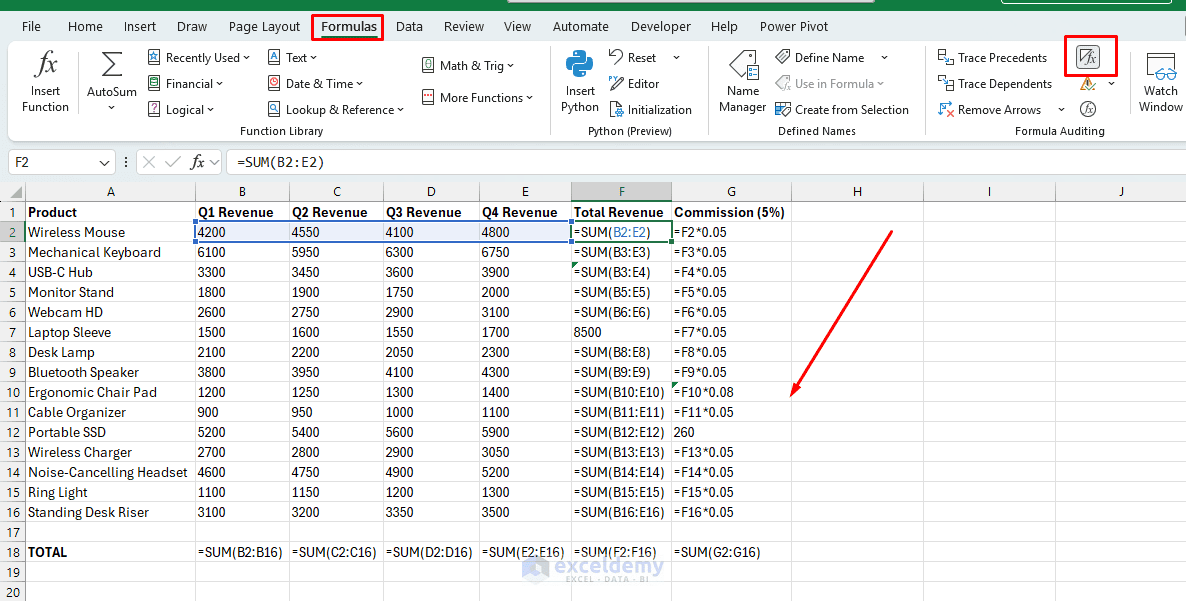Screen dimensions: 1186x601
Task: Switch to the Draw tab
Action: click(192, 26)
